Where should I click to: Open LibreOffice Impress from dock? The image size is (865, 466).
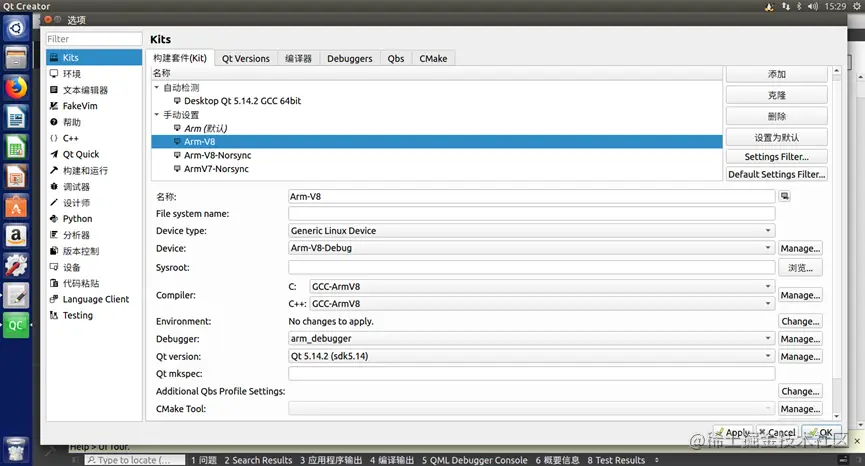tap(15, 177)
